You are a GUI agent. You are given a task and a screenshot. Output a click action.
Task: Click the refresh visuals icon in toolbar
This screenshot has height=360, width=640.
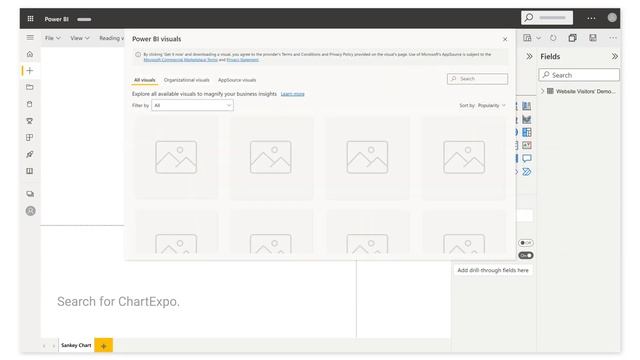click(553, 38)
